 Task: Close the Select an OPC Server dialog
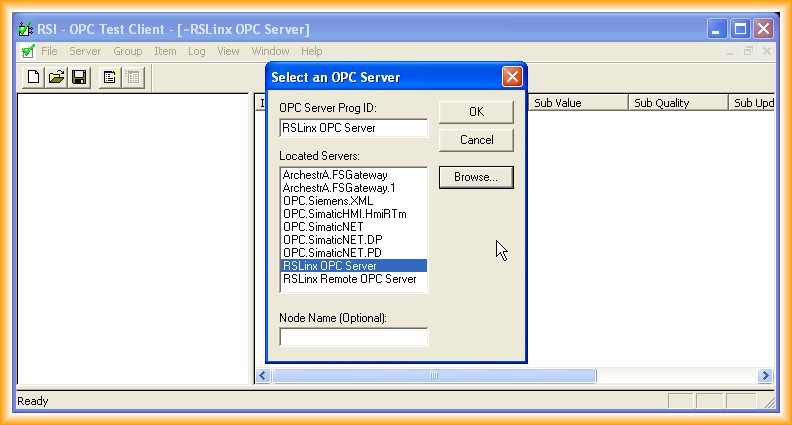(511, 77)
